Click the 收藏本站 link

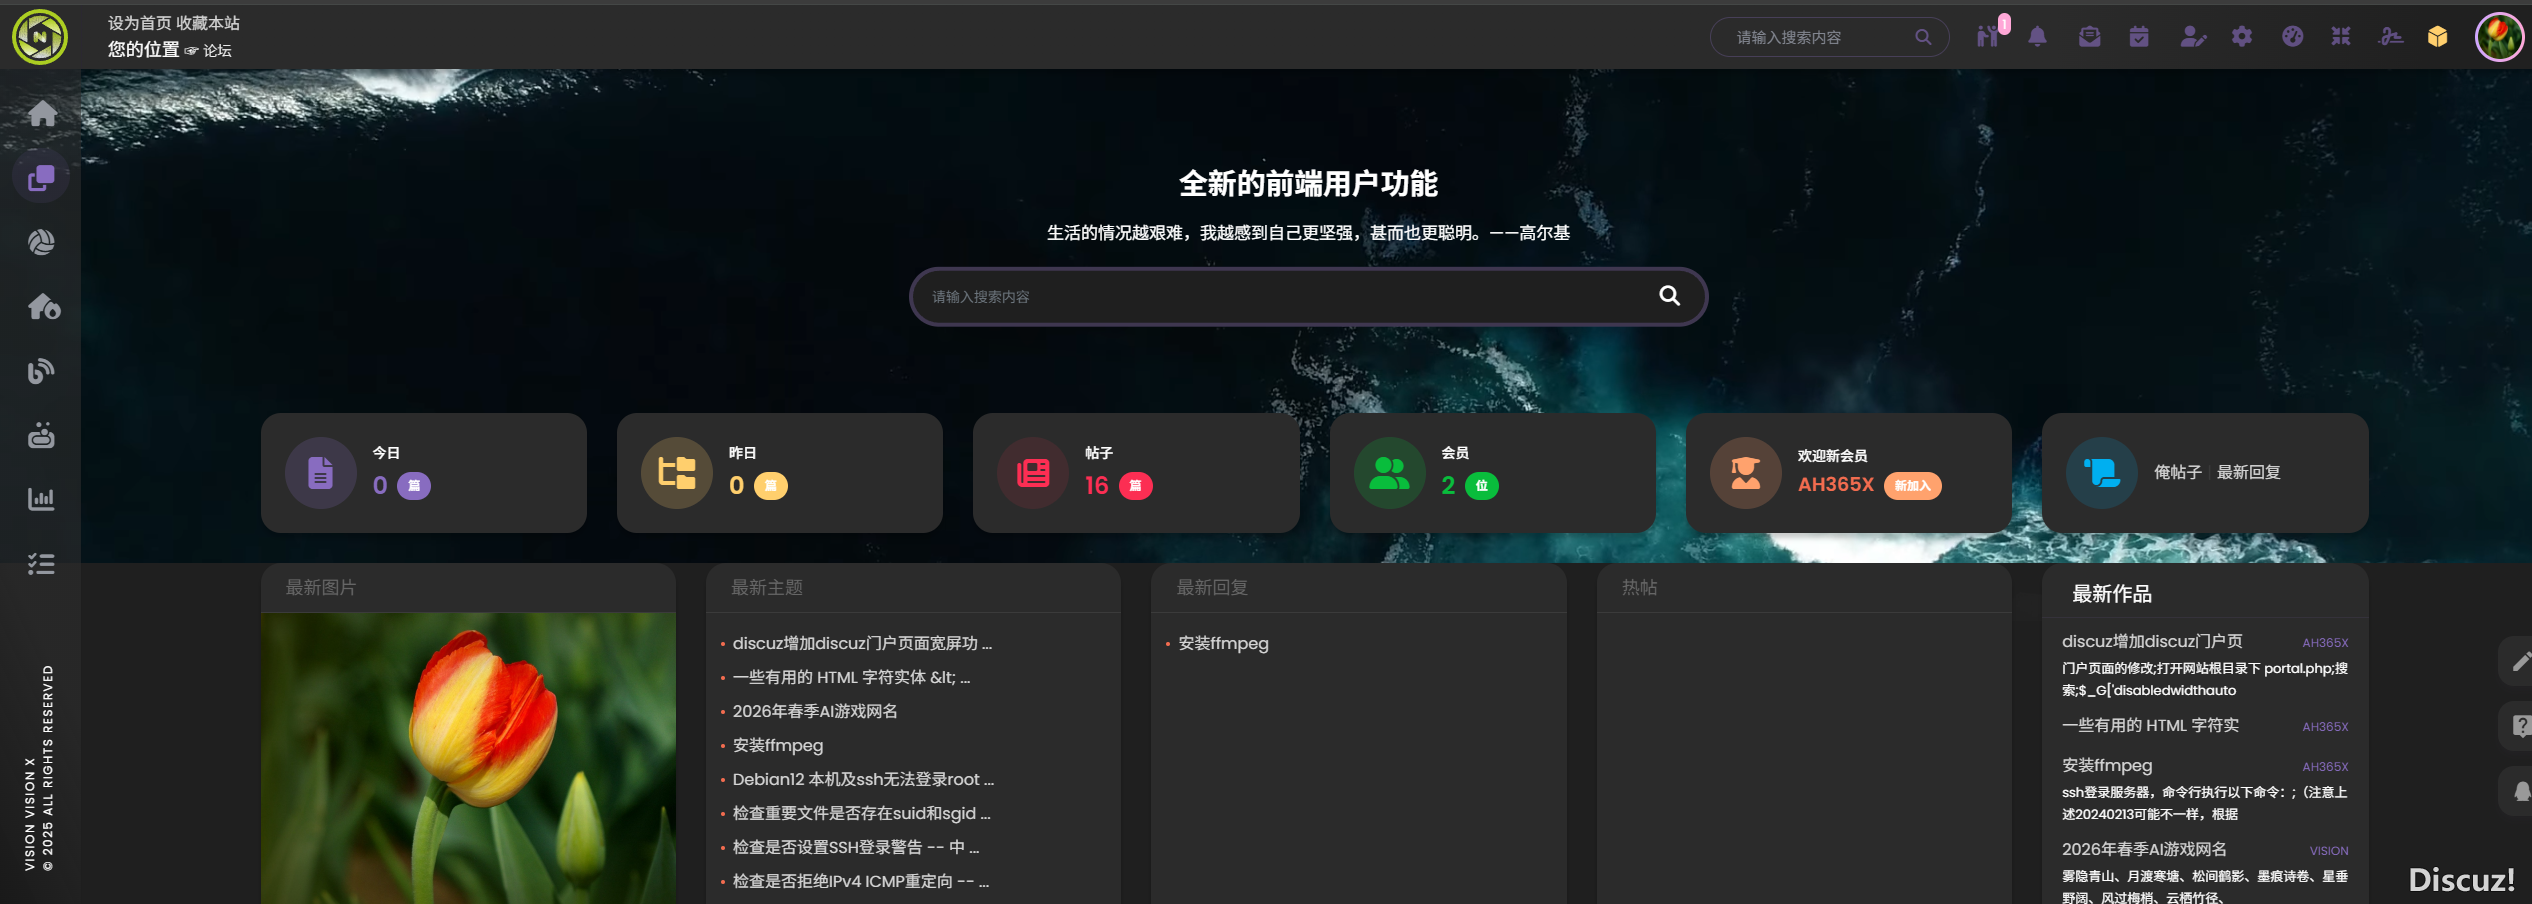coord(208,23)
